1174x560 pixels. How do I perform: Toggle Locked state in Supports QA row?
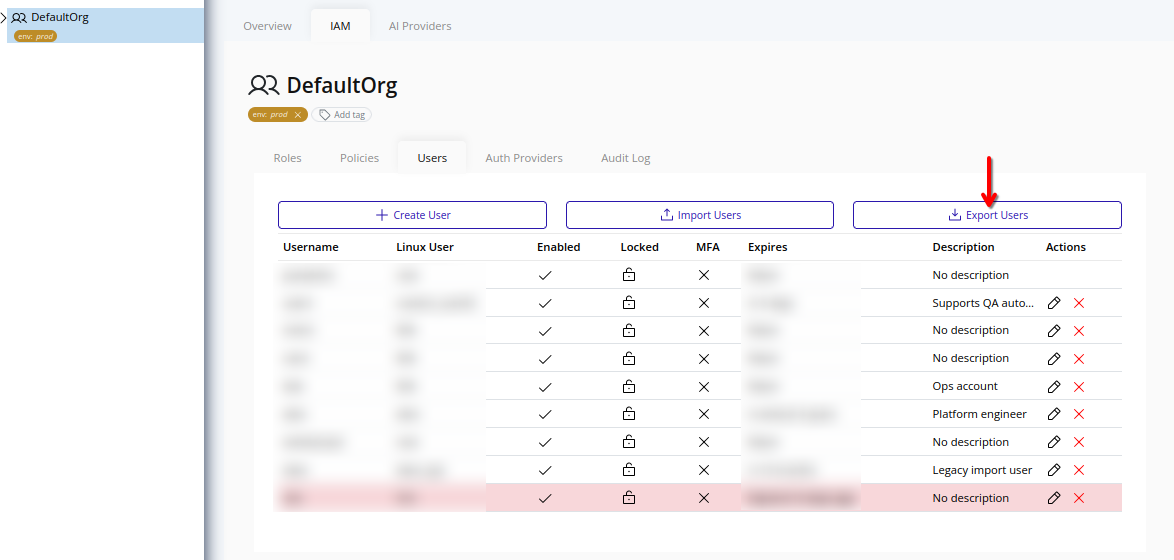[x=629, y=303]
